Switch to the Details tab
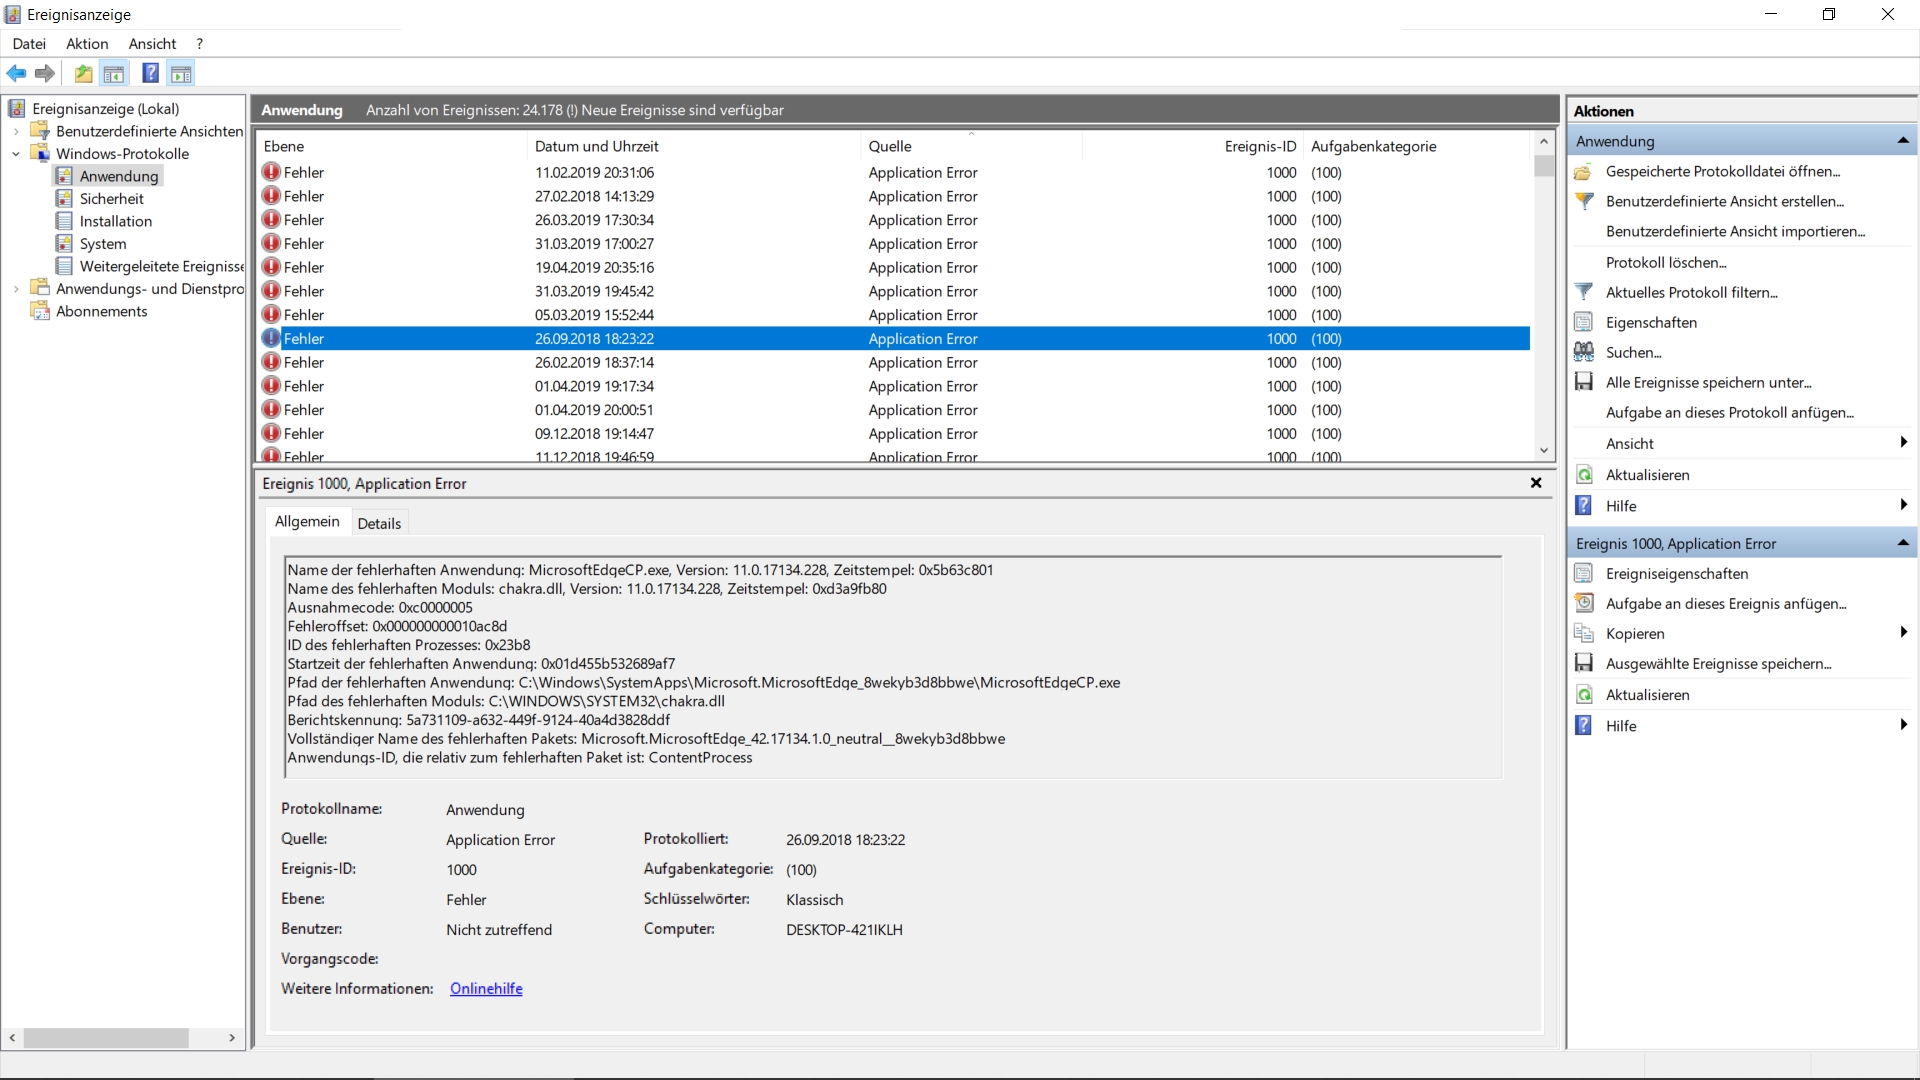The width and height of the screenshot is (1920, 1080). [379, 523]
